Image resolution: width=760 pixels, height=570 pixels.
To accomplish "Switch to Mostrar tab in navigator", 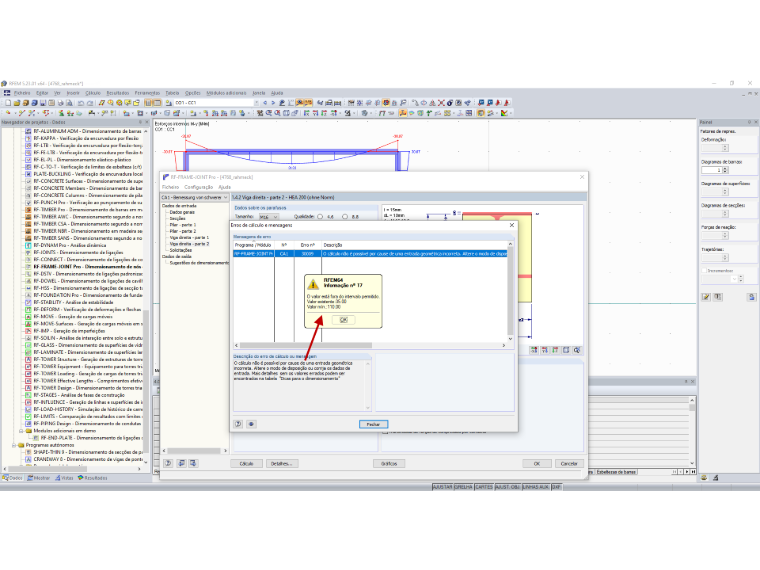I will 38,478.
